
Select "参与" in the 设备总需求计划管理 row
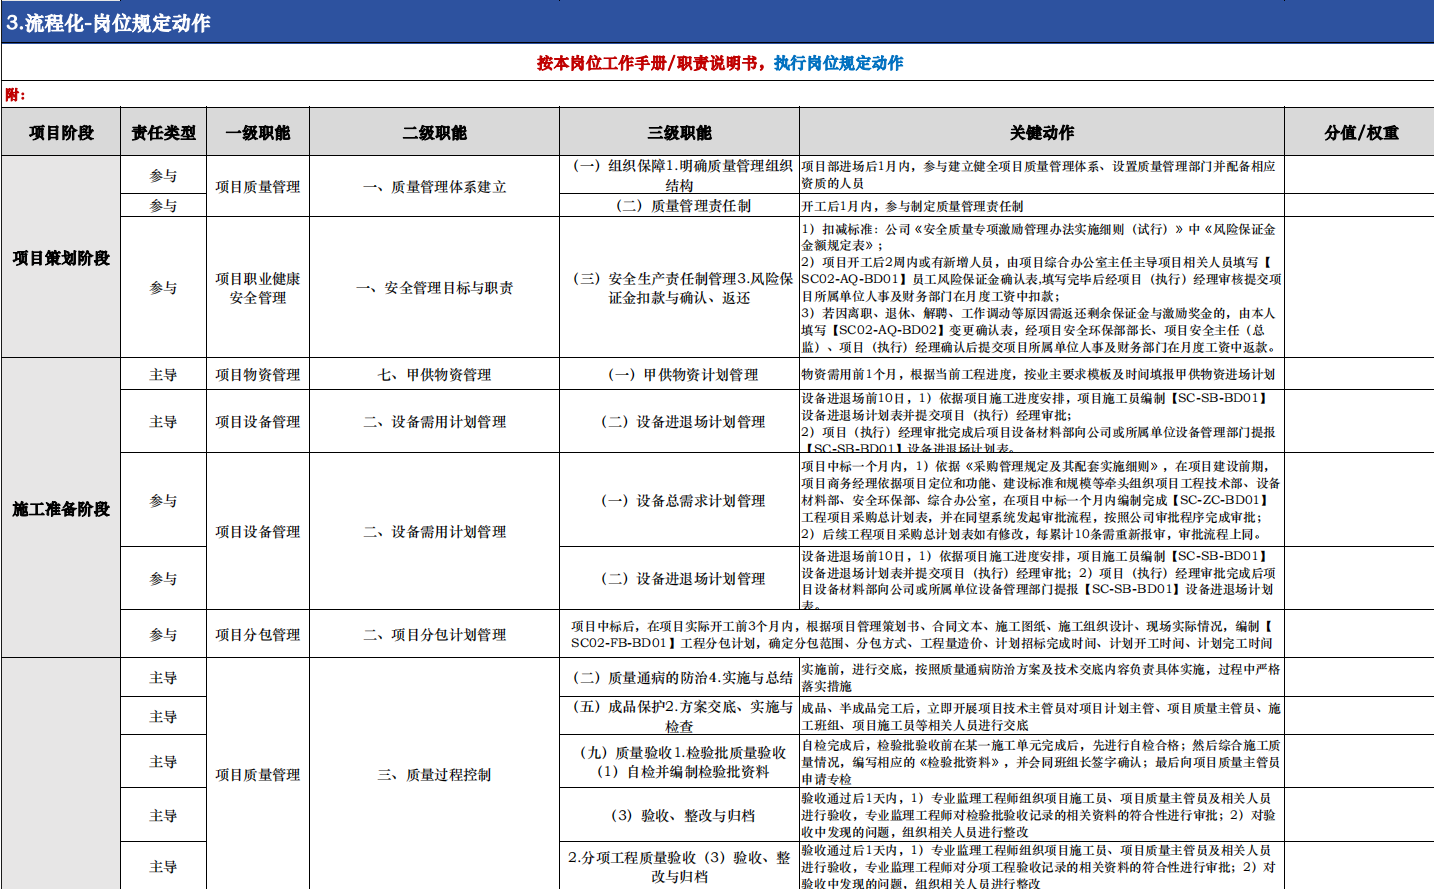163,501
